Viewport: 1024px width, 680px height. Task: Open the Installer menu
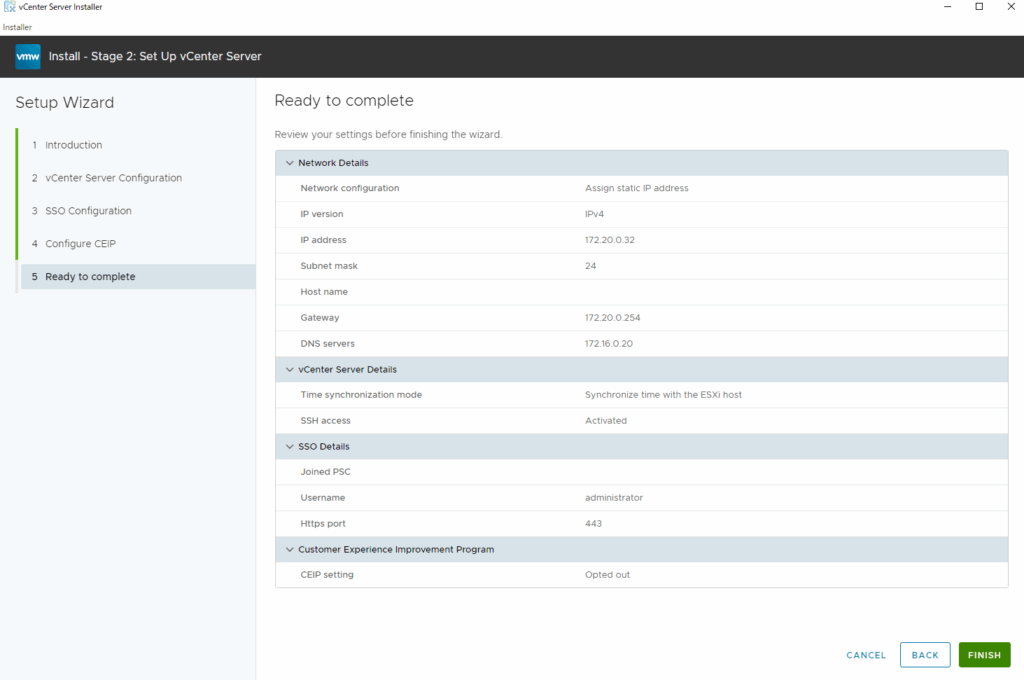pos(17,27)
